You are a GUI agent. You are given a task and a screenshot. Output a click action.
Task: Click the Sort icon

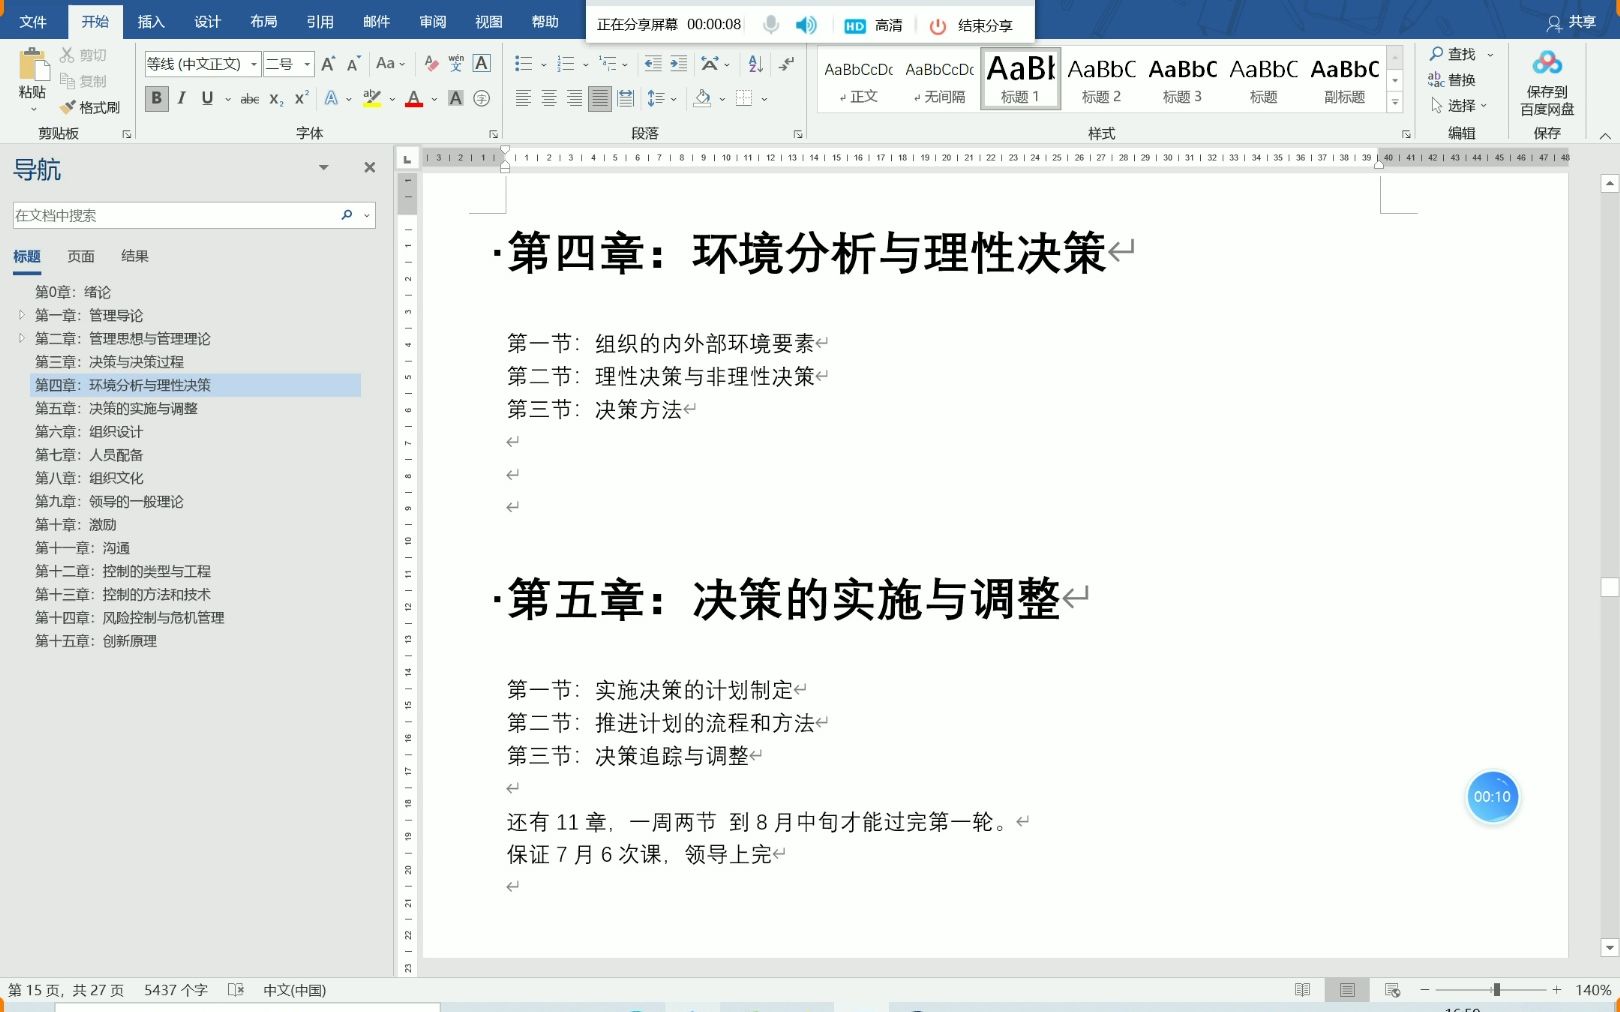click(x=756, y=64)
